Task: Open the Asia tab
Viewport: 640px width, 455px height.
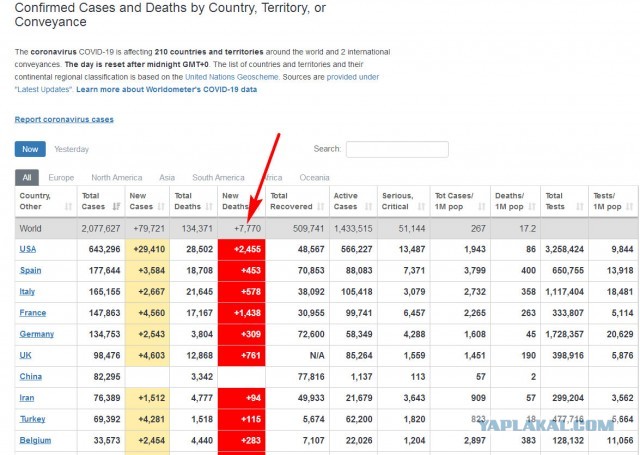Action: (167, 178)
